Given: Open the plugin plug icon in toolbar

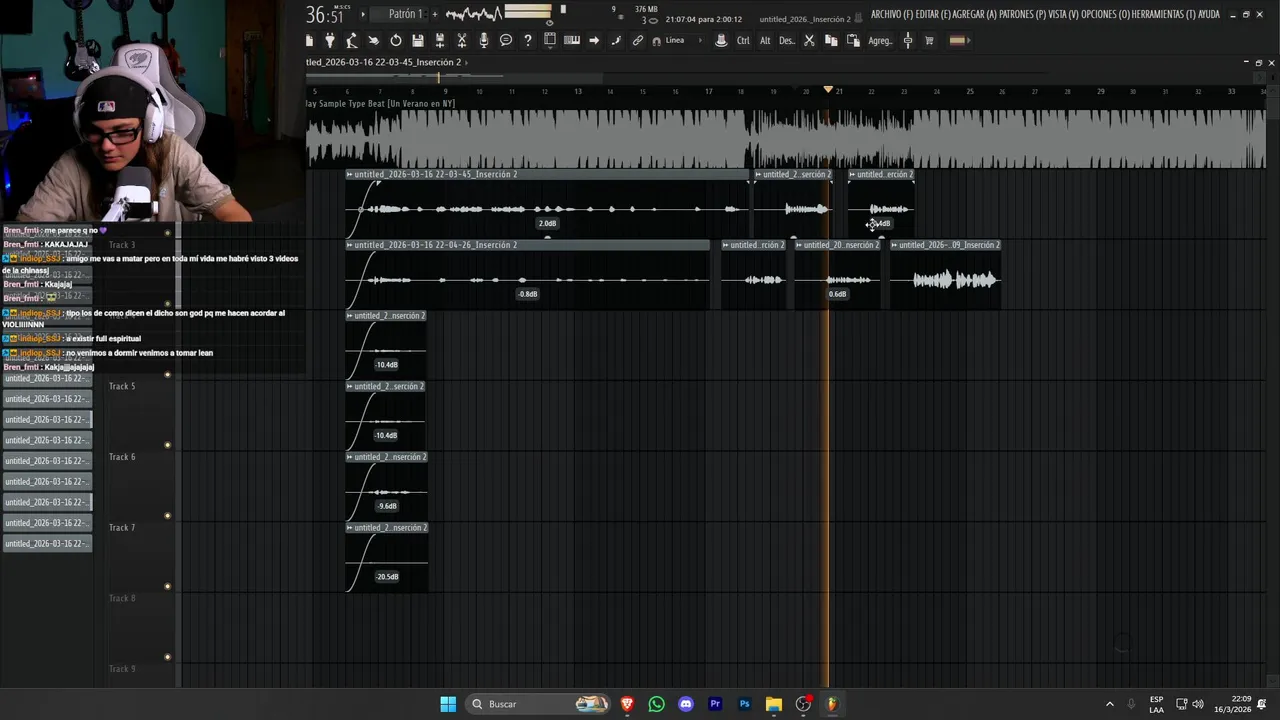Looking at the screenshot, I should click(x=330, y=41).
